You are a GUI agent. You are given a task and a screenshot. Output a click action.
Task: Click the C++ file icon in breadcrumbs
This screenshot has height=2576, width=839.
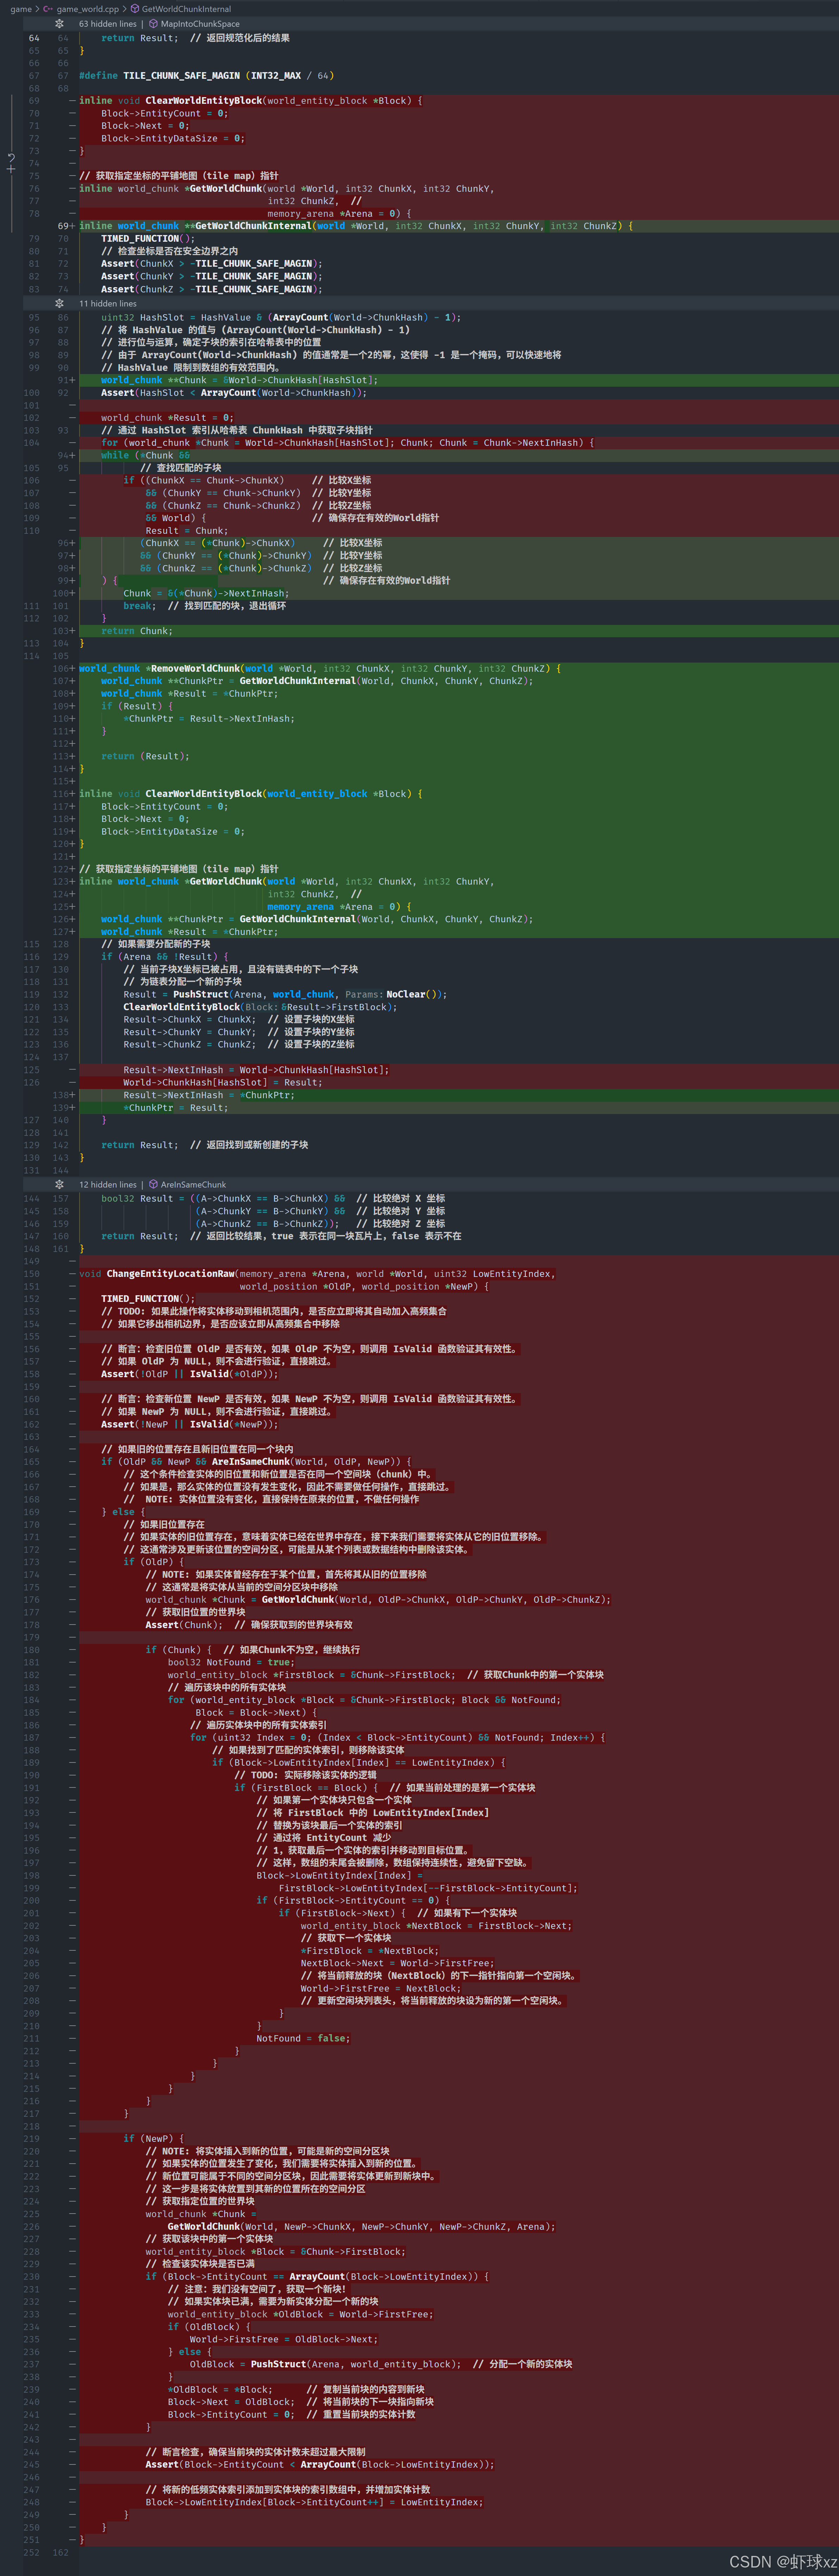(47, 9)
